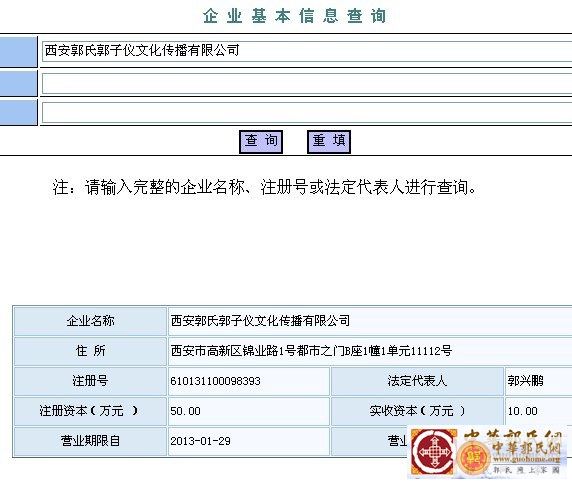Focus the company name field containing 西安郭氏郭子仪文化传播有限公司
Image resolution: width=572 pixels, height=484 pixels.
pyautogui.click(x=307, y=51)
